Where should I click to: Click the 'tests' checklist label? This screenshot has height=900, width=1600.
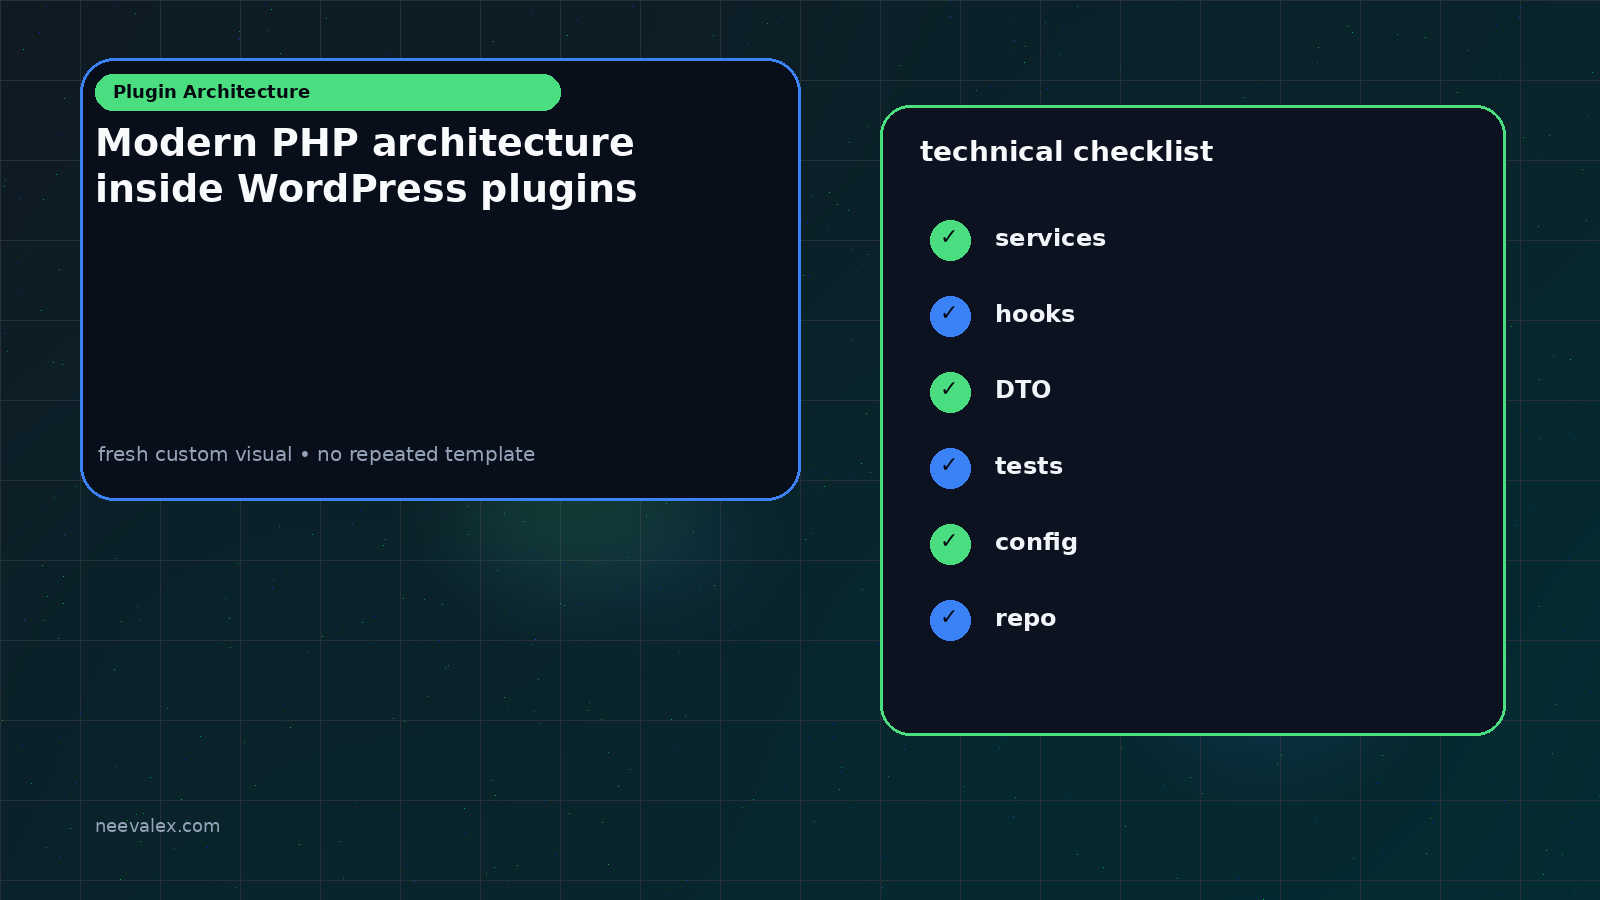pos(1029,466)
